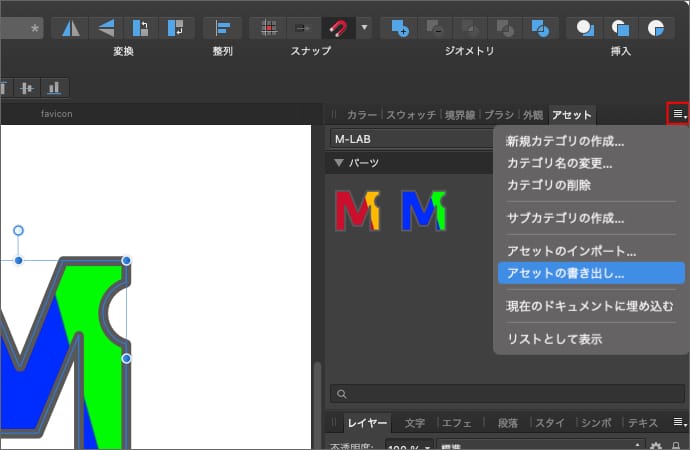Screen dimensions: 690x450
Task: Click the rotate clockwise transform icon
Action: (x=176, y=27)
